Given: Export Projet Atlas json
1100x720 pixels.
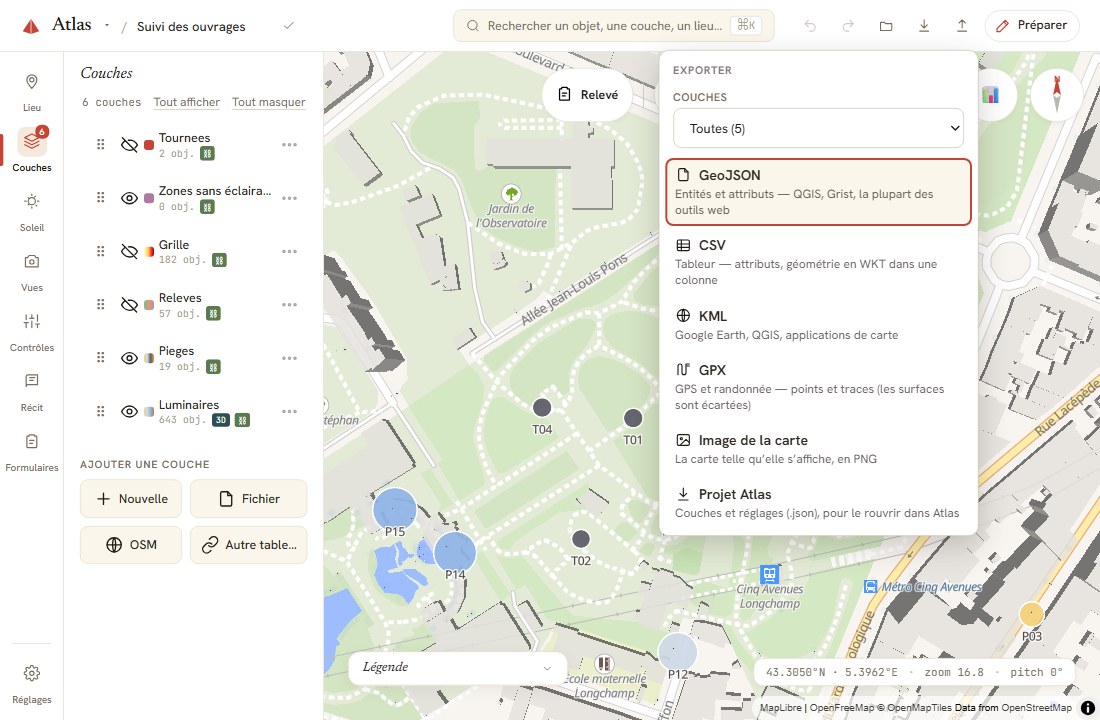Looking at the screenshot, I should coord(818,503).
